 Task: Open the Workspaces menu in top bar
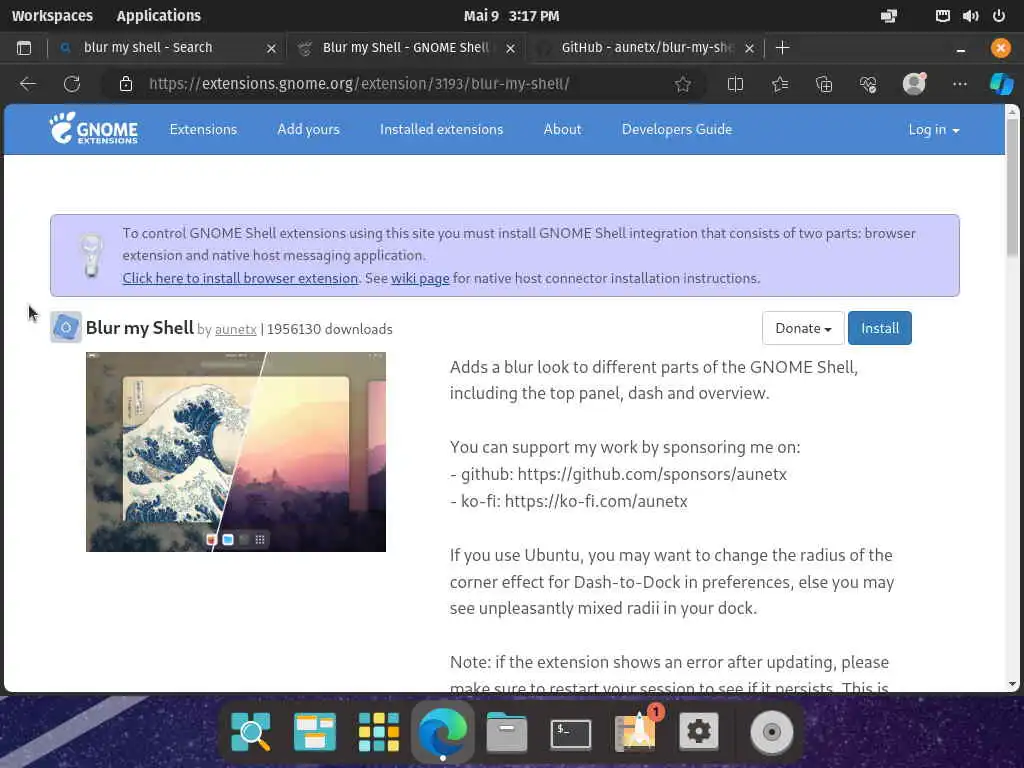coord(52,16)
